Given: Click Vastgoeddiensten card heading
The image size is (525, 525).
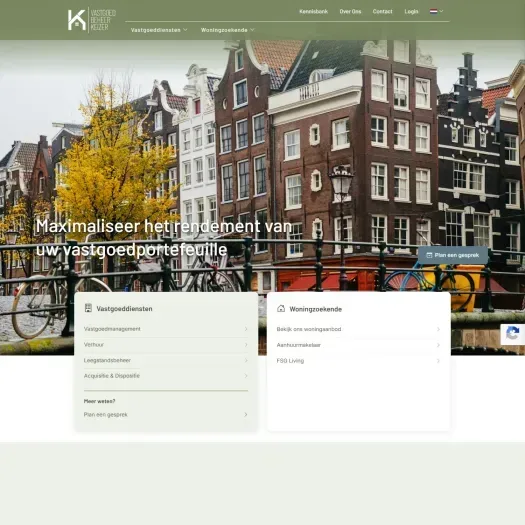Looking at the screenshot, I should pyautogui.click(x=124, y=309).
